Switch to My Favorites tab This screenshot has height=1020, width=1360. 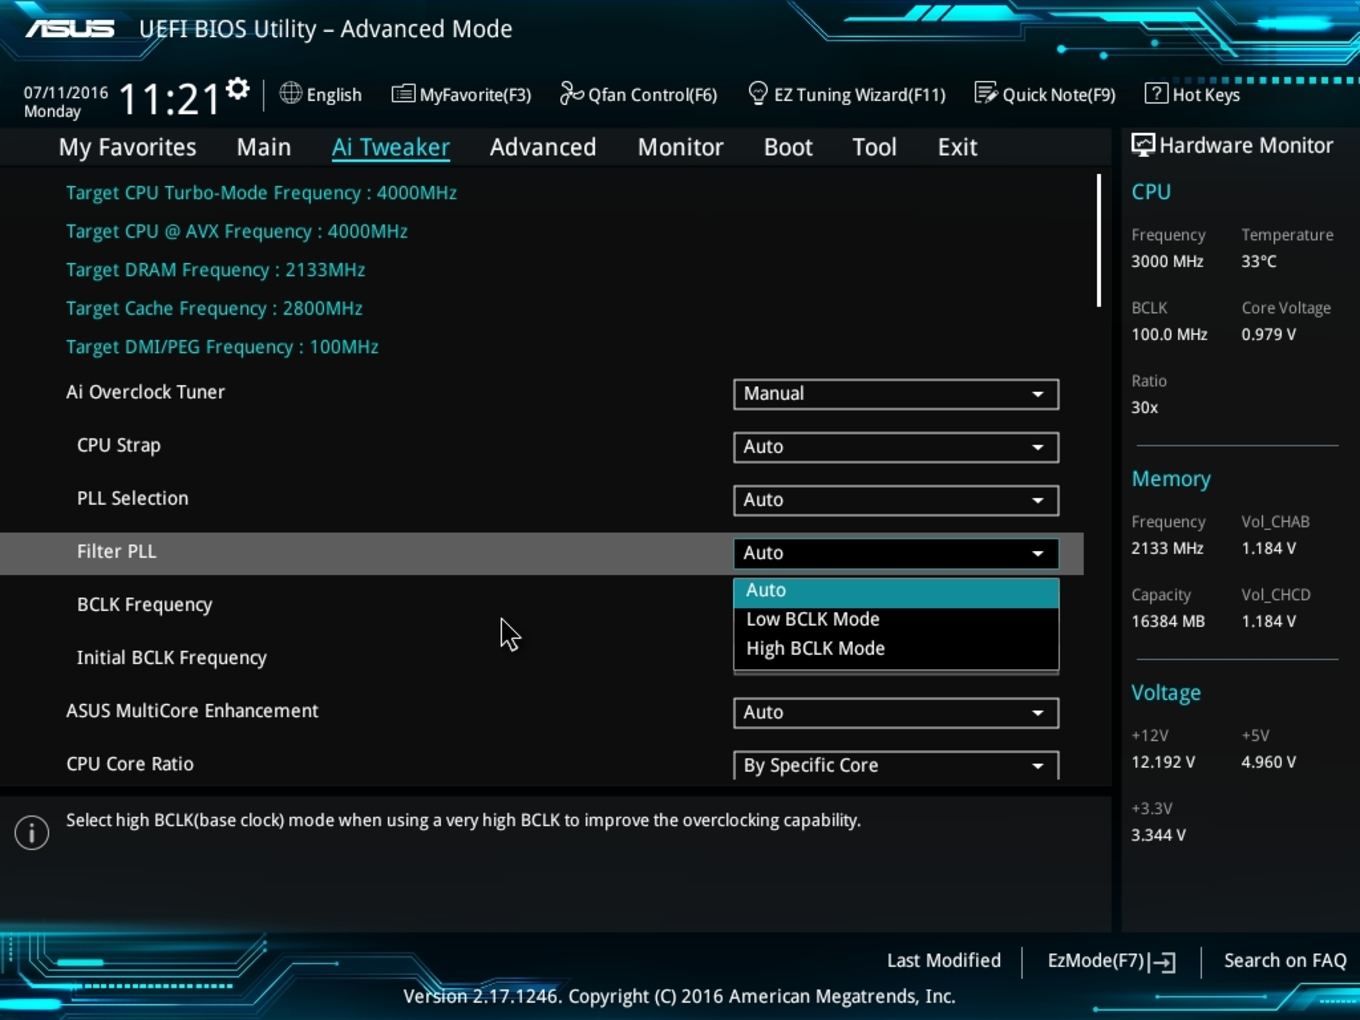point(128,147)
